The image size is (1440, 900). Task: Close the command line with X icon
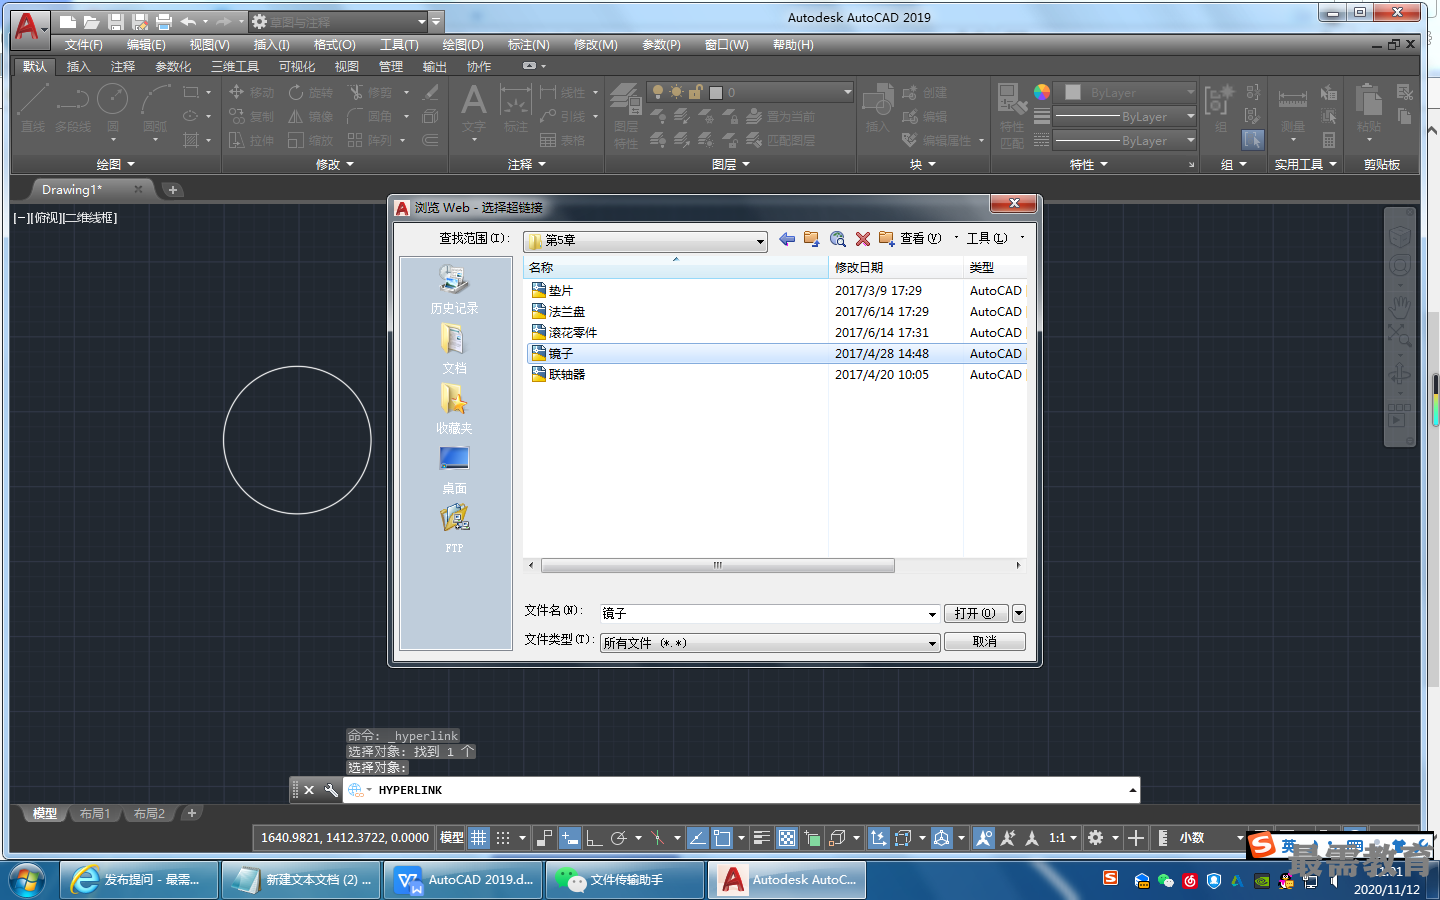coord(309,790)
